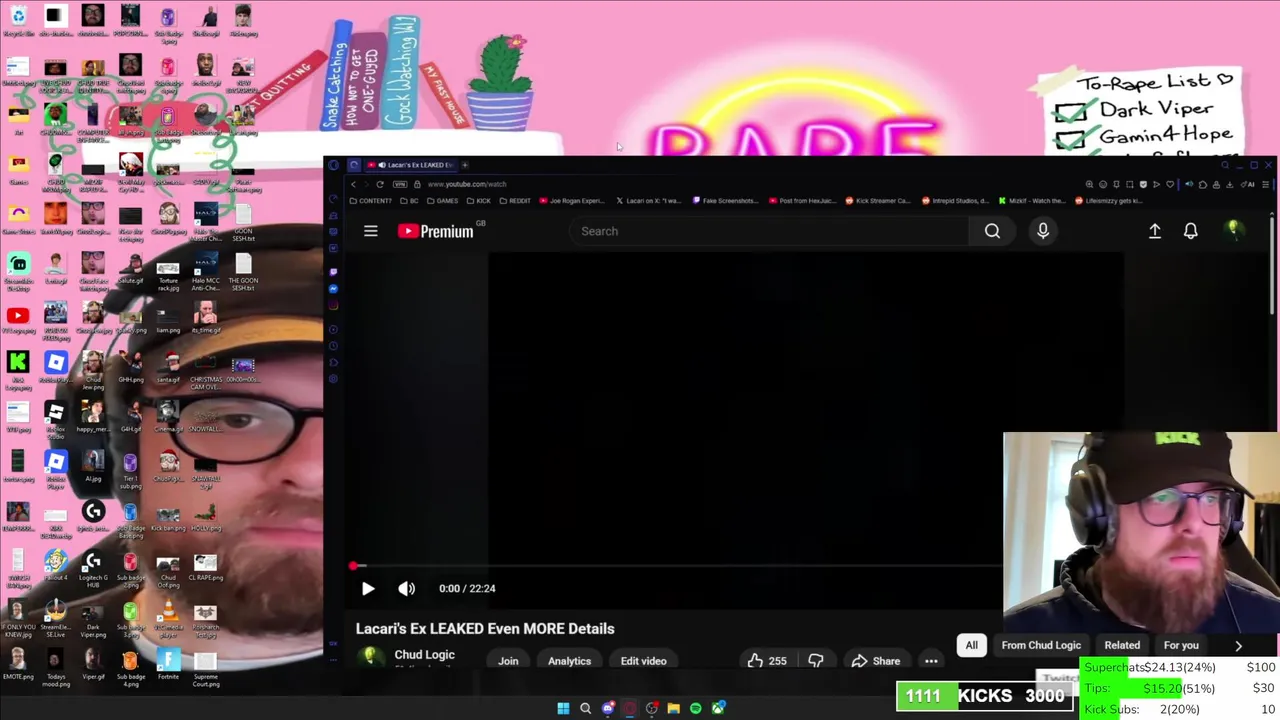1280x720 pixels.
Task: Open File Explorer from the taskbar
Action: [x=673, y=708]
